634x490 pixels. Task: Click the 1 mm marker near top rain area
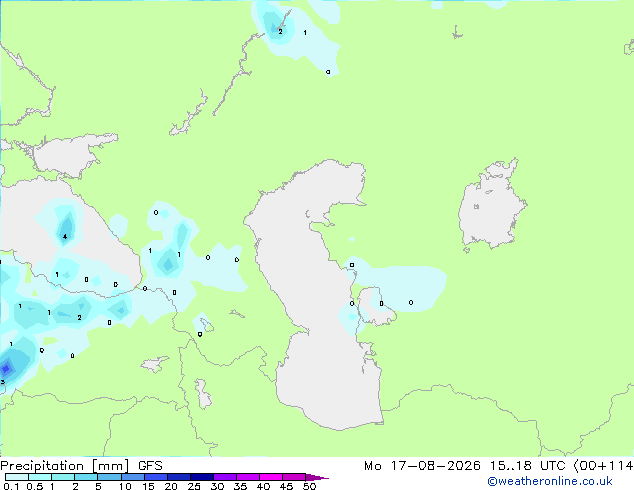[x=305, y=32]
